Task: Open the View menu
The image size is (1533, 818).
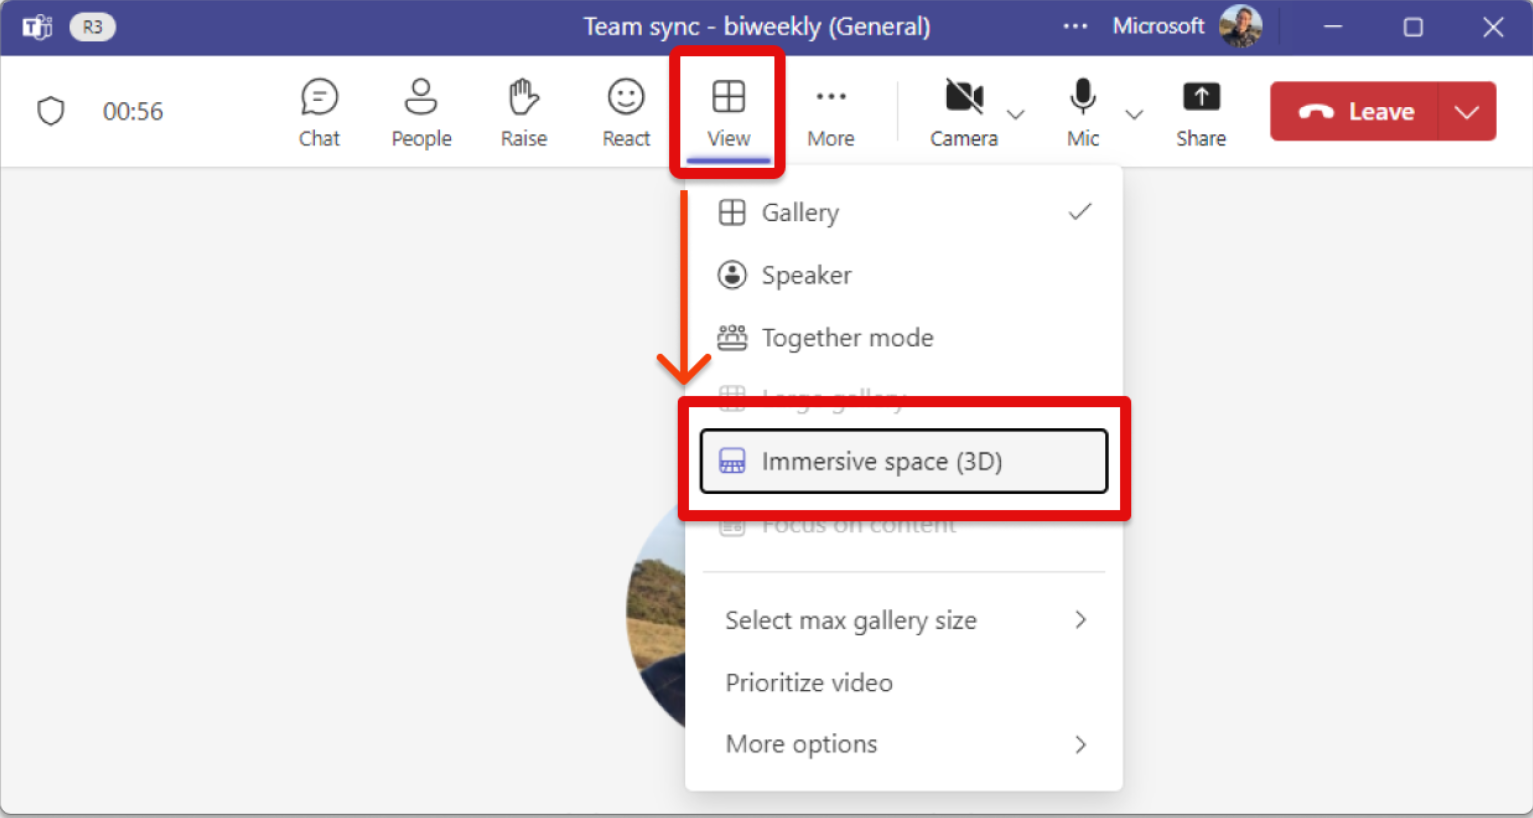Action: 727,111
